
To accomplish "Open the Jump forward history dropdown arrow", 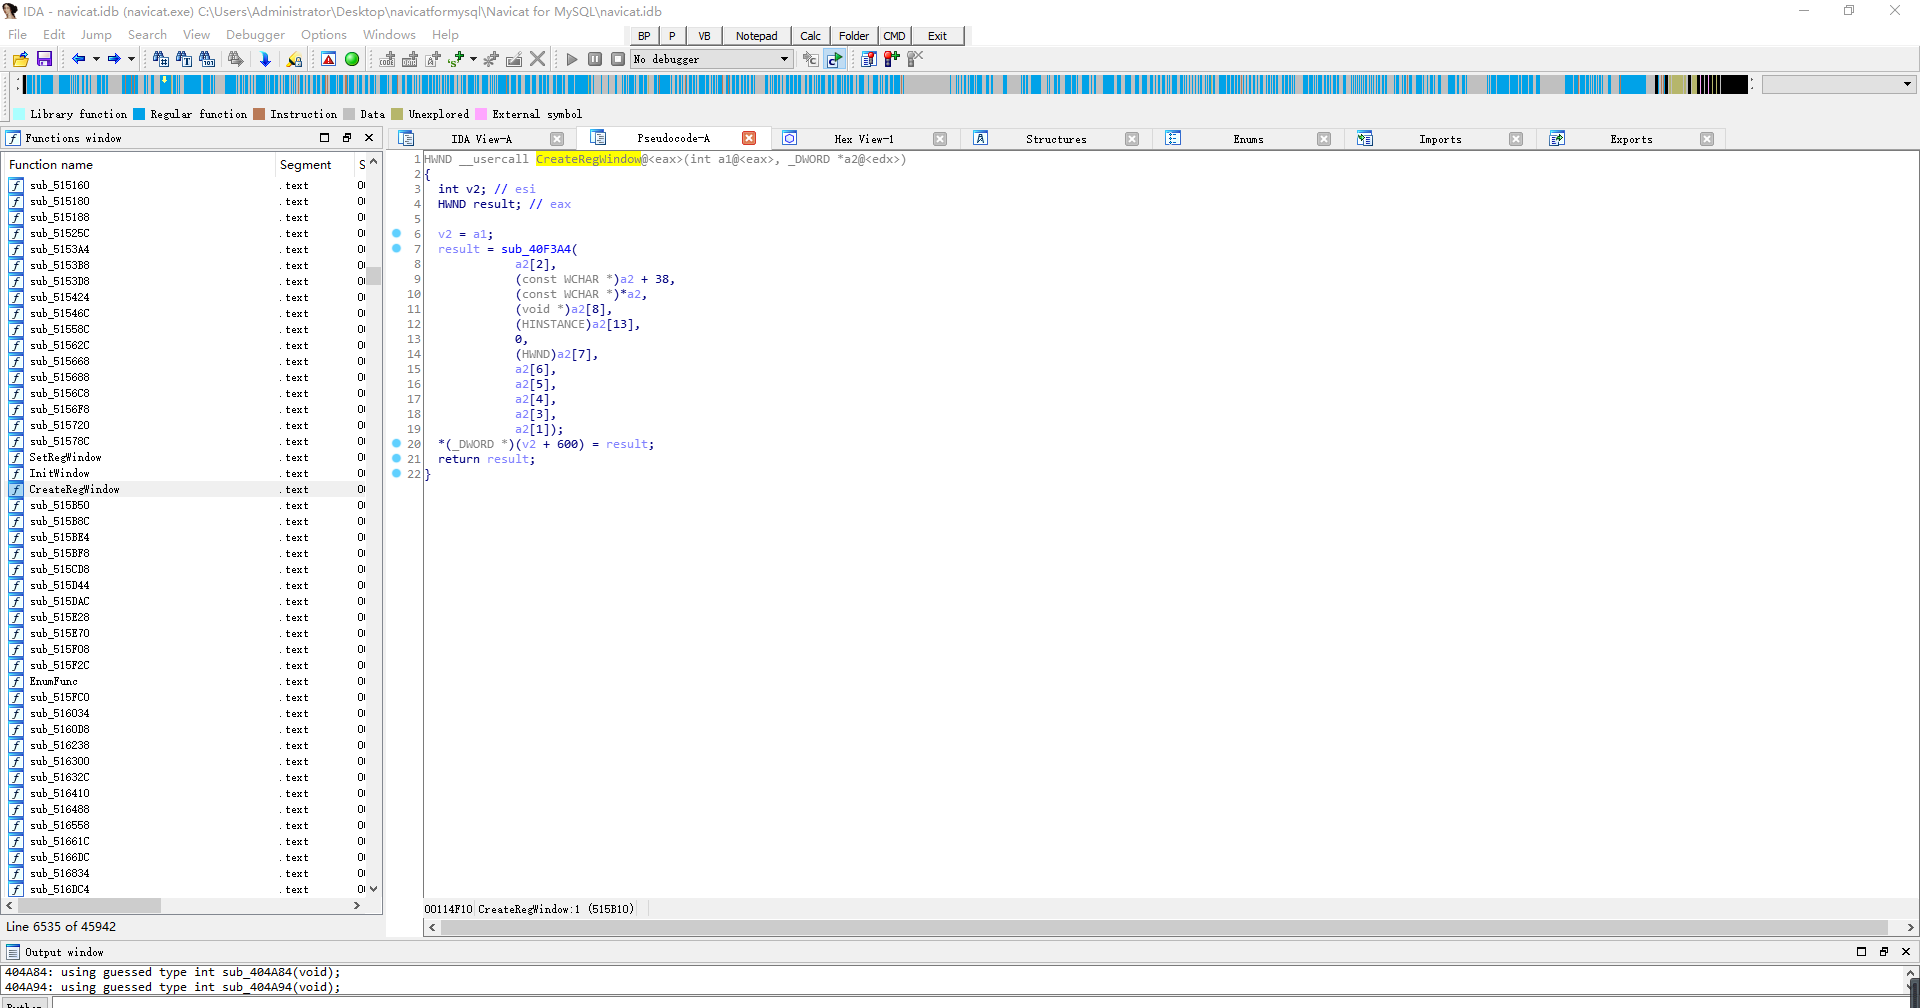I will pos(131,59).
